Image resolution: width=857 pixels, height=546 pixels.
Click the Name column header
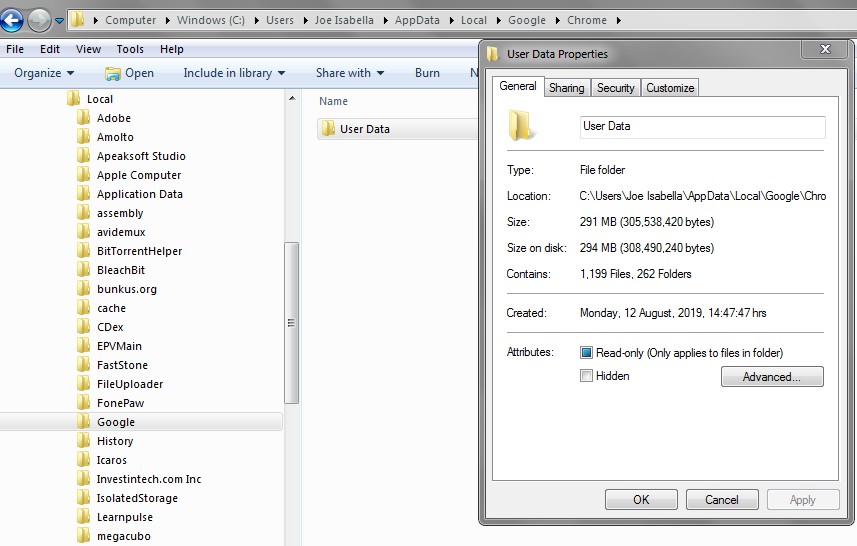point(333,101)
